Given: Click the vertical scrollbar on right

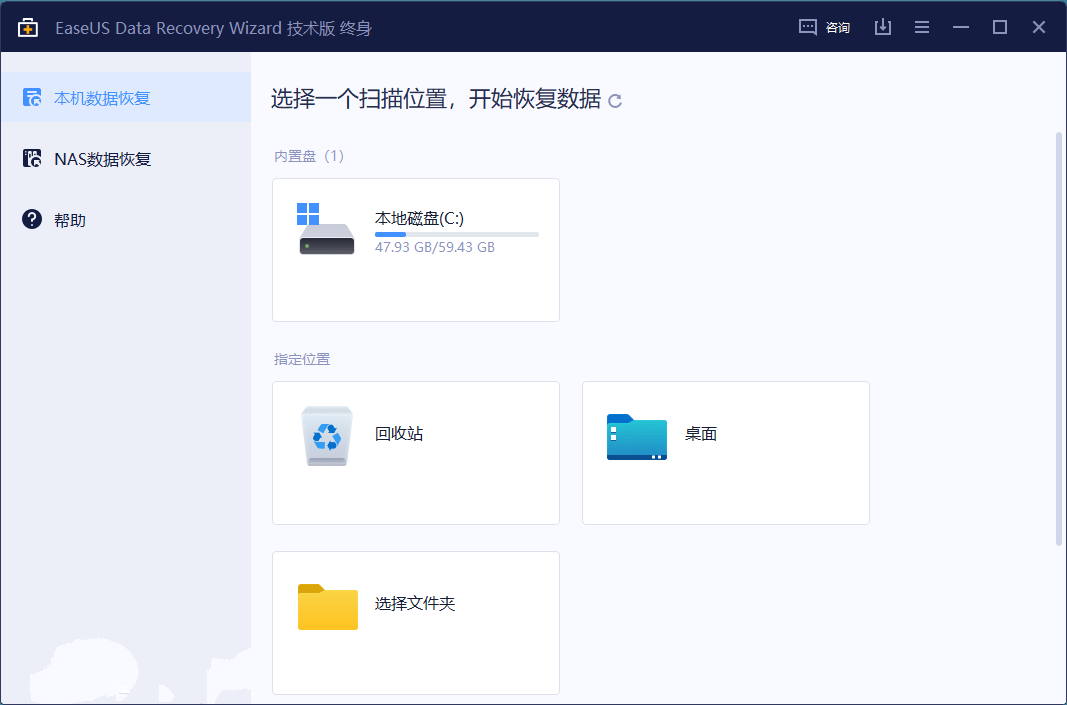Looking at the screenshot, I should coord(1059,338).
